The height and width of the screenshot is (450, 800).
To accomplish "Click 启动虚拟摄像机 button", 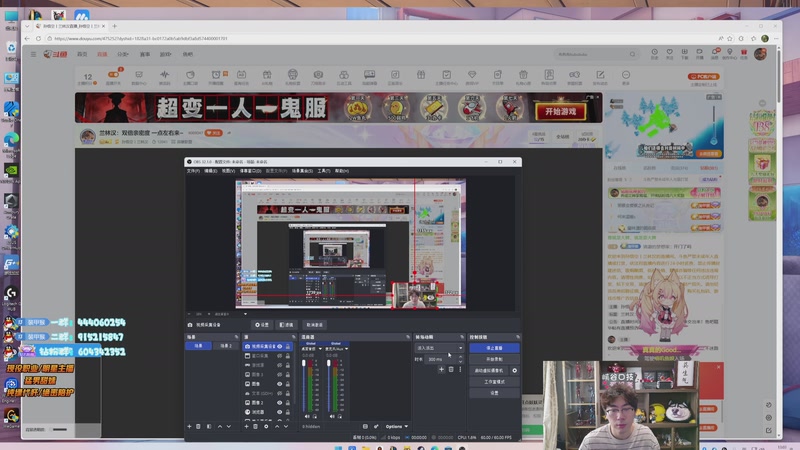I will 489,370.
